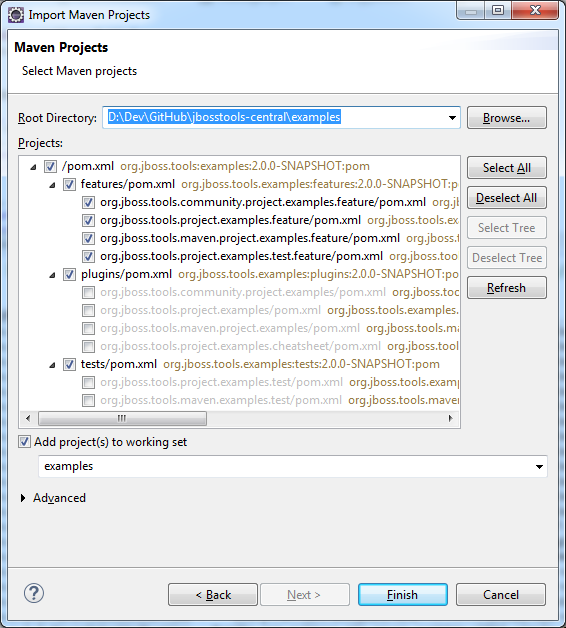566x628 pixels.
Task: Click the Deselect All button
Action: pos(507,198)
